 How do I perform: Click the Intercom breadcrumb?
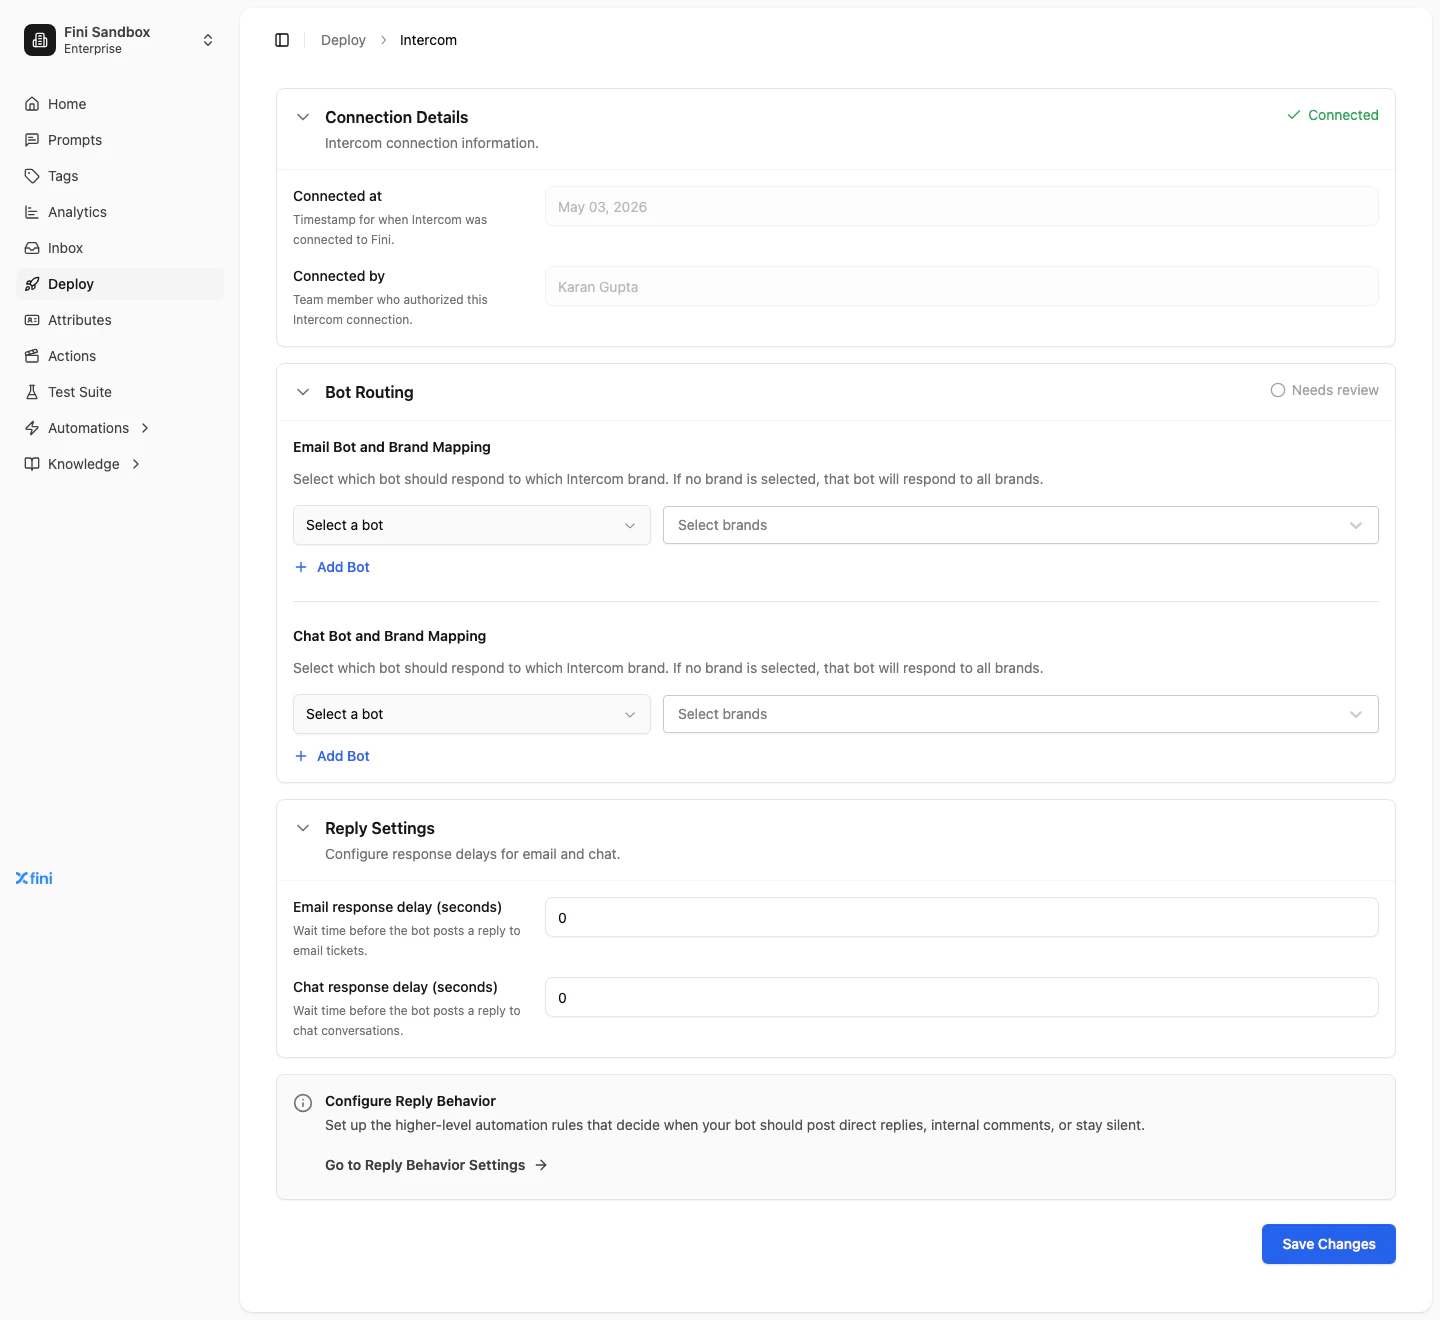coord(428,40)
